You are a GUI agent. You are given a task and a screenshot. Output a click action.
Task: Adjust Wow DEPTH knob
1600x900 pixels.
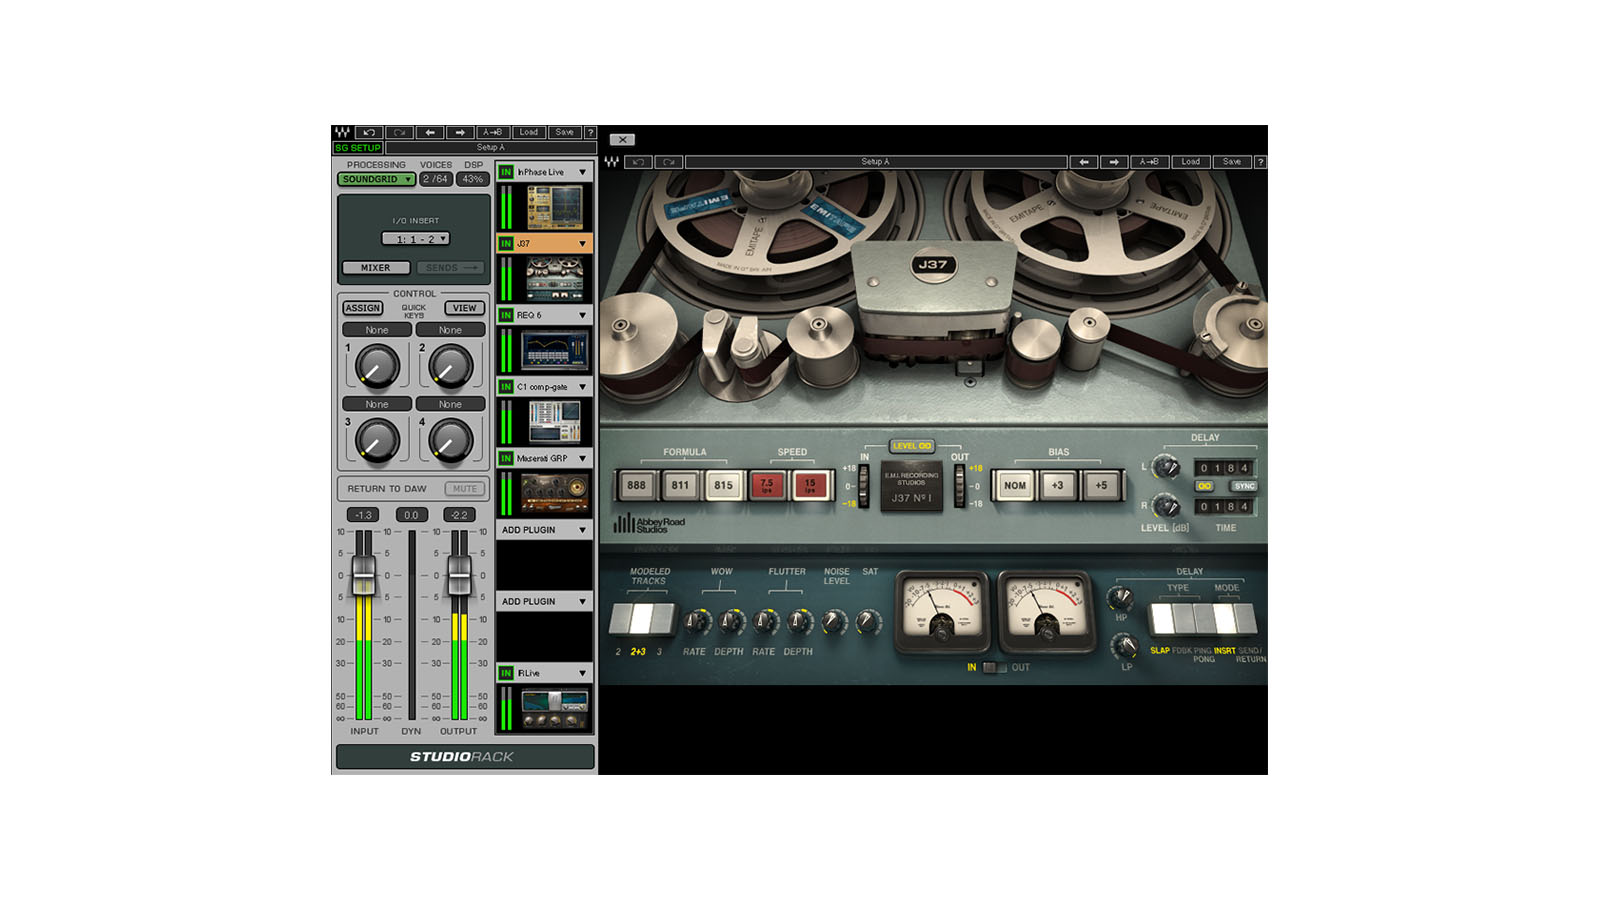pyautogui.click(x=732, y=622)
